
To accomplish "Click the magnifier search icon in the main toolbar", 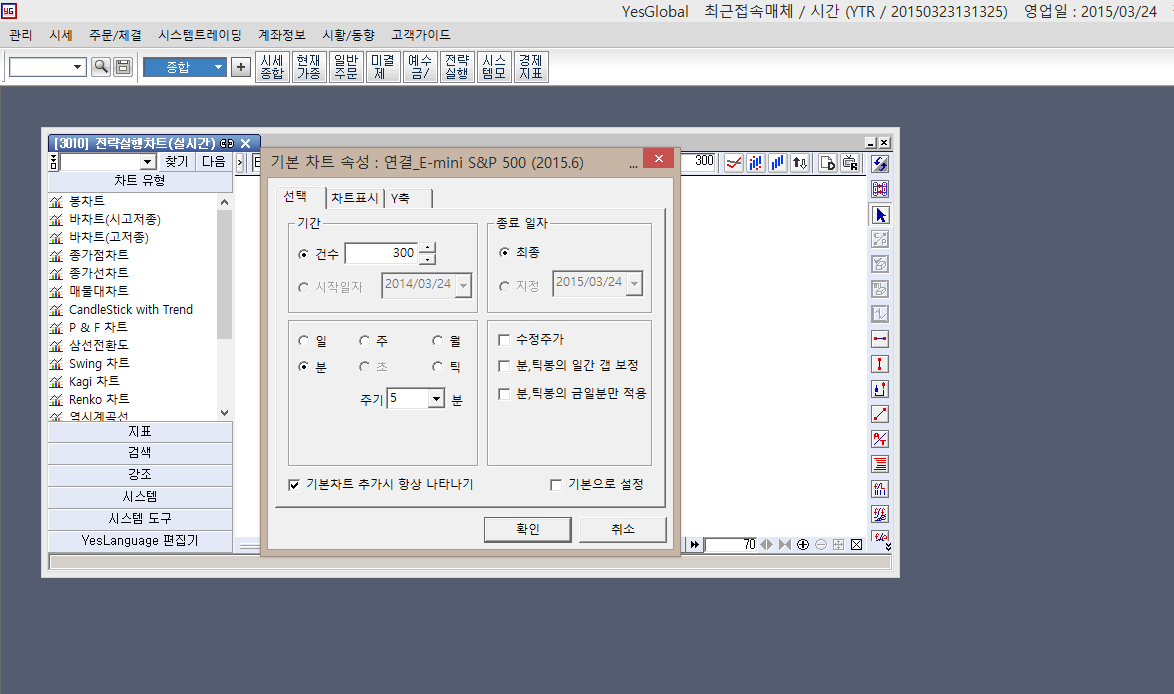I will coord(100,67).
